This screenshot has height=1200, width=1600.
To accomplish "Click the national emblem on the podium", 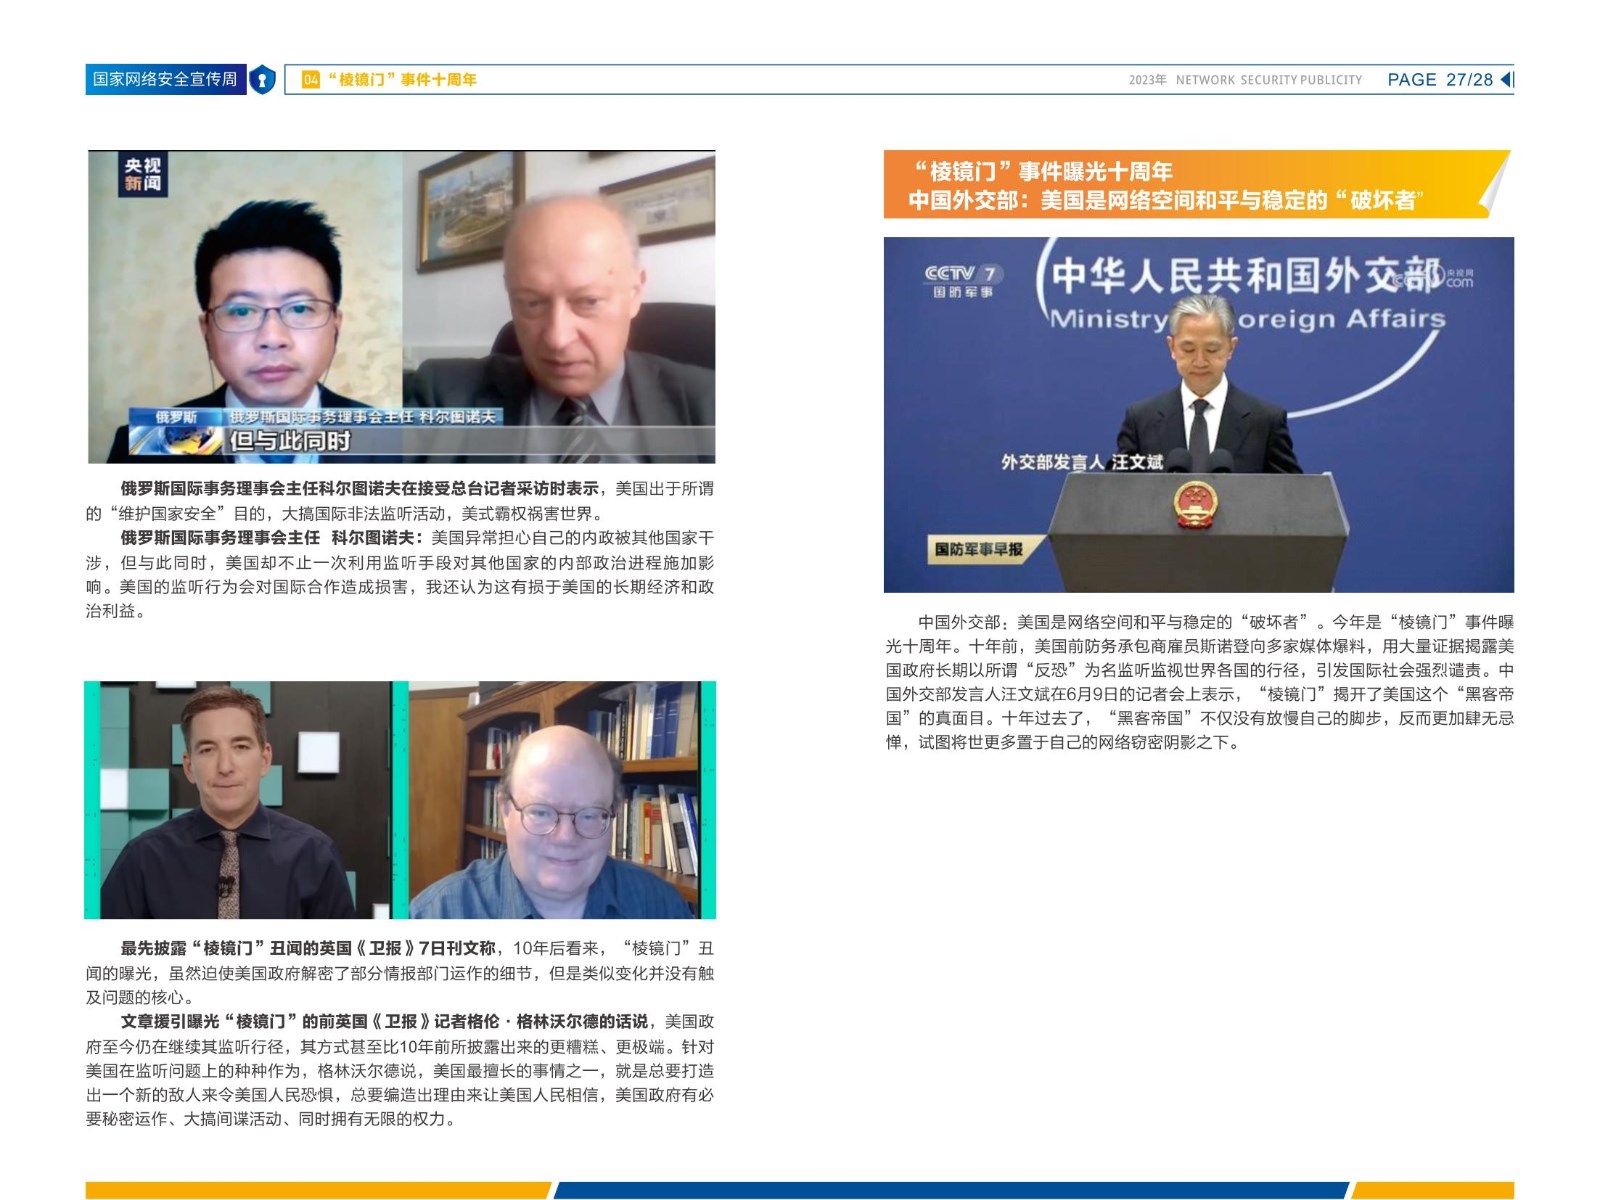I will (x=1193, y=503).
